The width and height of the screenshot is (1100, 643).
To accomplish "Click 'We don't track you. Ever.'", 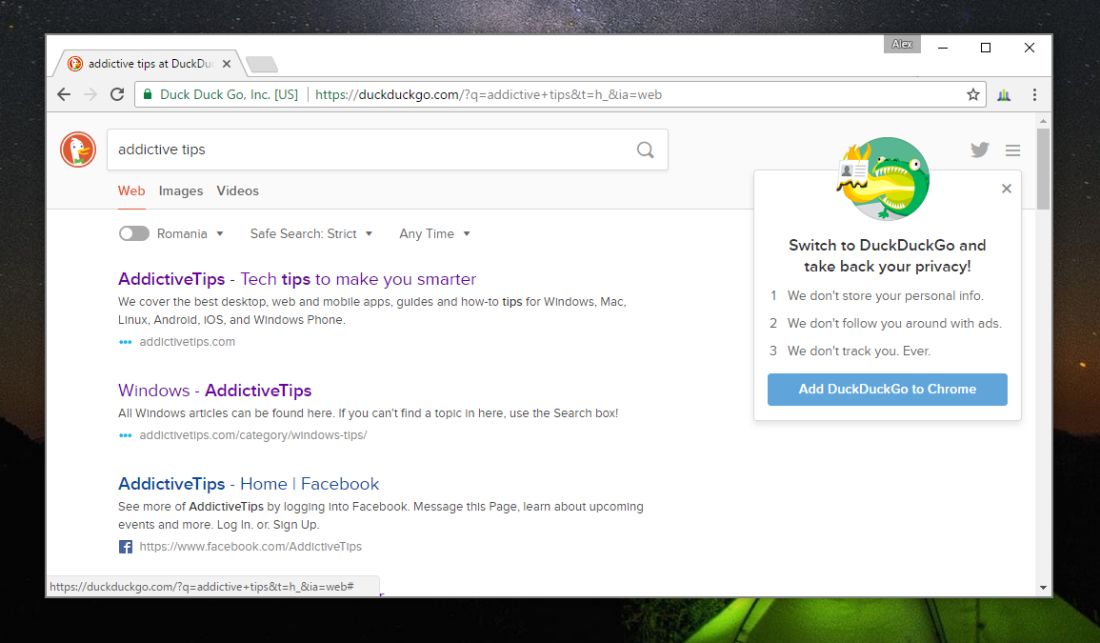I will point(859,351).
